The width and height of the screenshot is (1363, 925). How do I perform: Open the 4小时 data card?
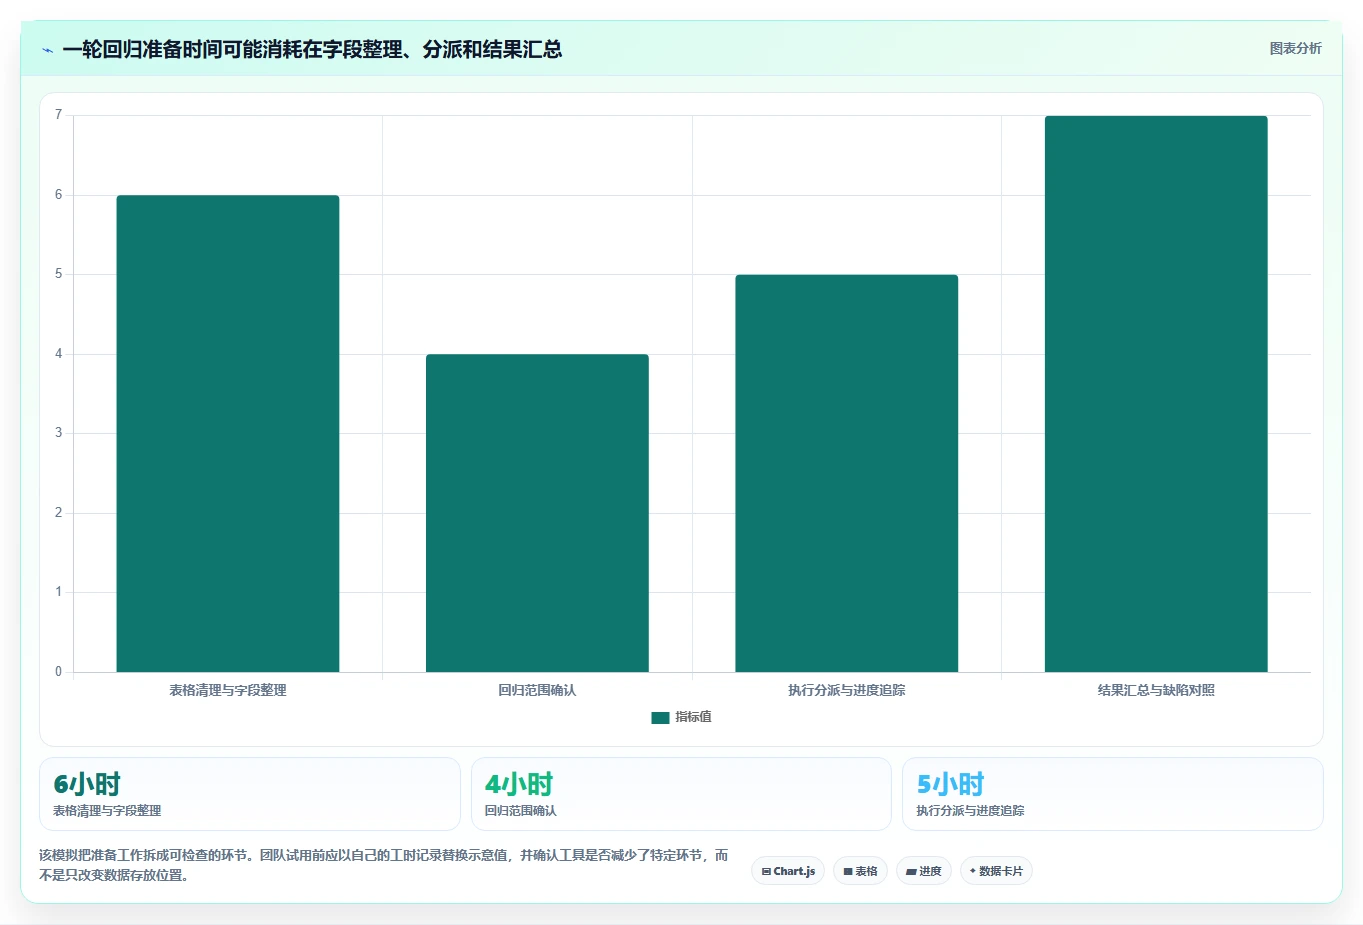coord(681,794)
